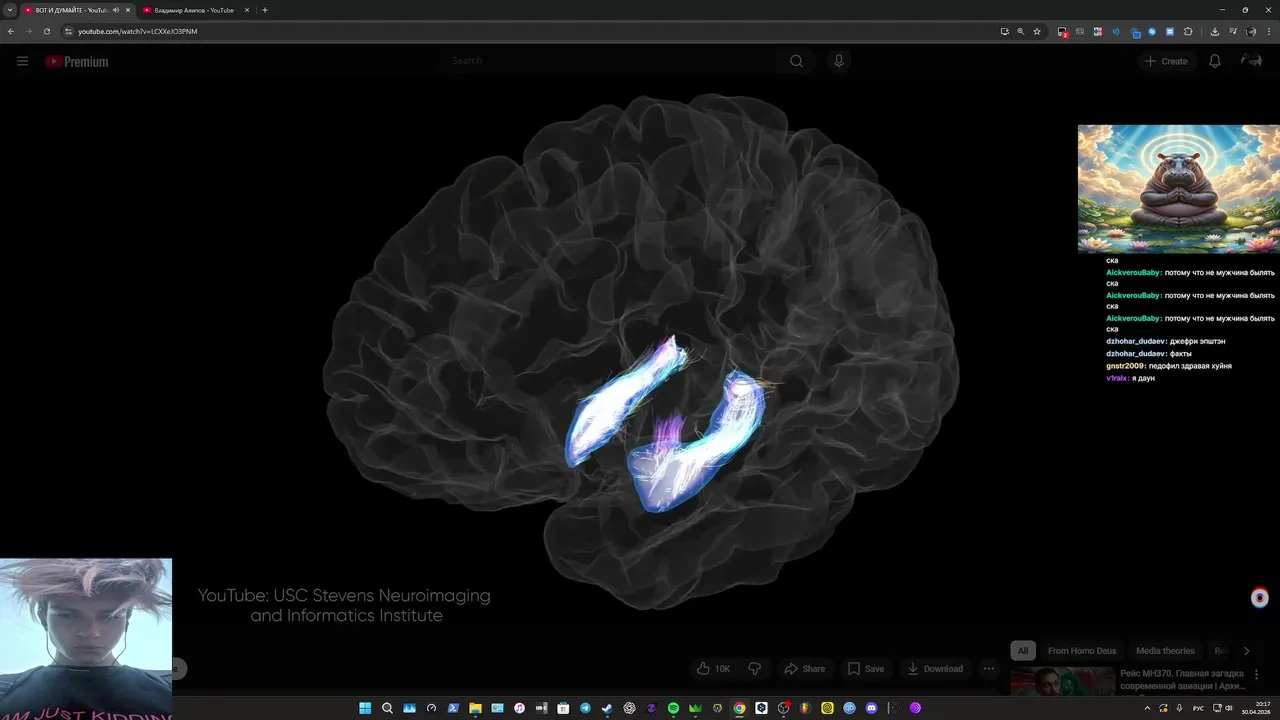Viewport: 1280px width, 720px height.
Task: Open the volume speaker tray icon
Action: [x=1229, y=708]
